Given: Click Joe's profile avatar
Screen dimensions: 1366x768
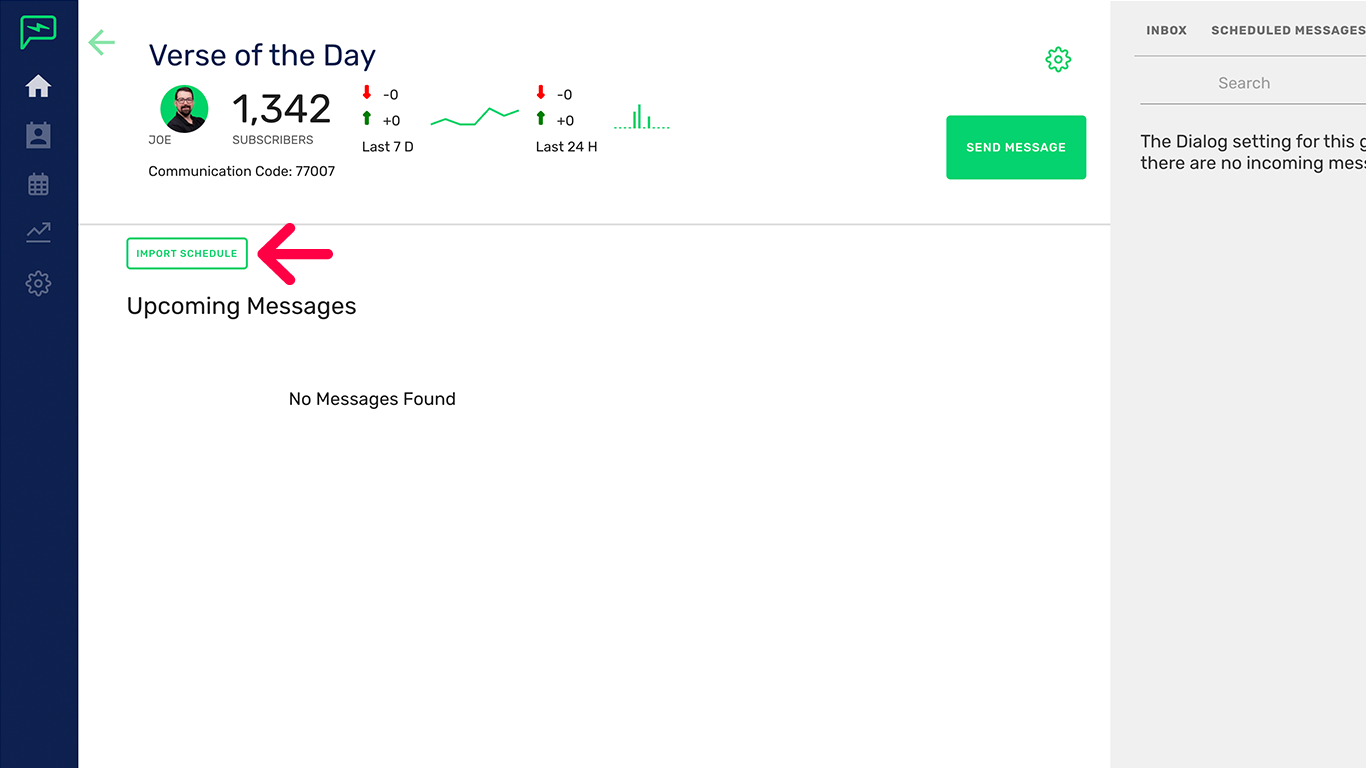Looking at the screenshot, I should point(184,109).
